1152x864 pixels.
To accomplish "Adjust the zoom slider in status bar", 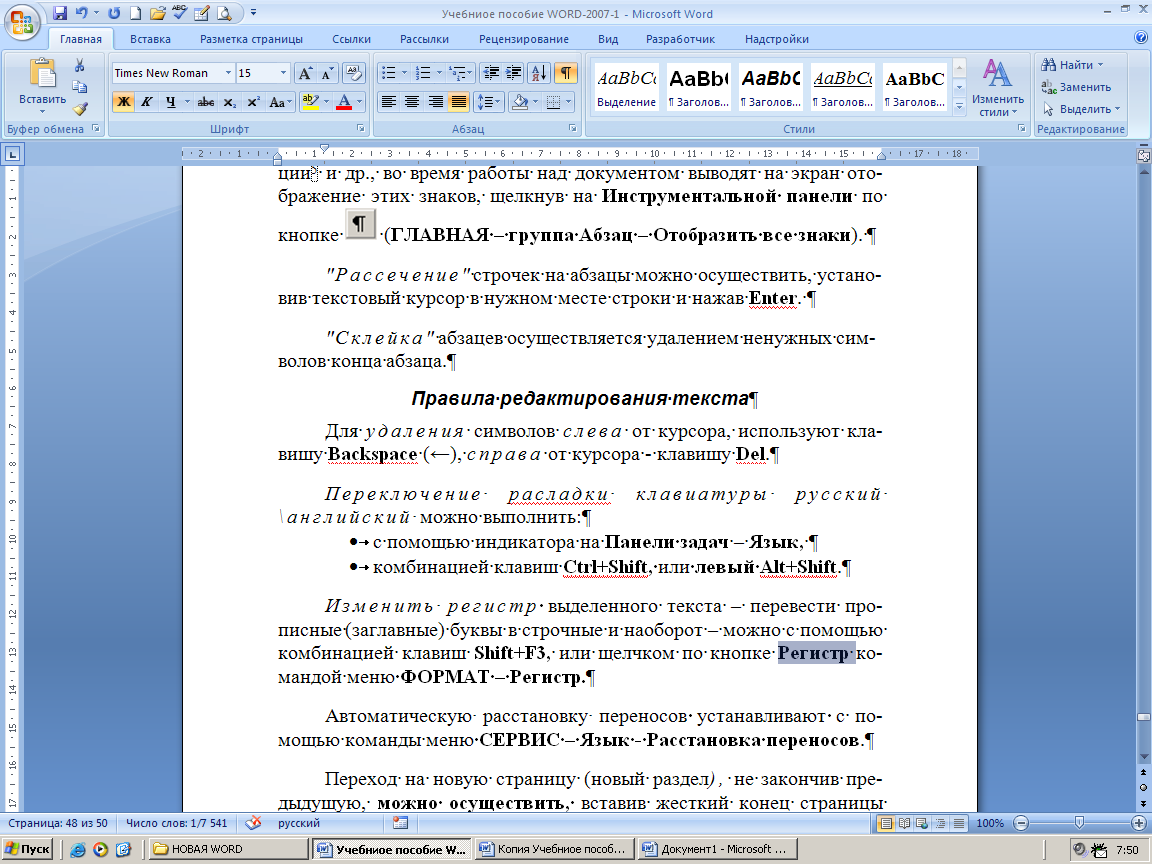I will coord(1079,823).
